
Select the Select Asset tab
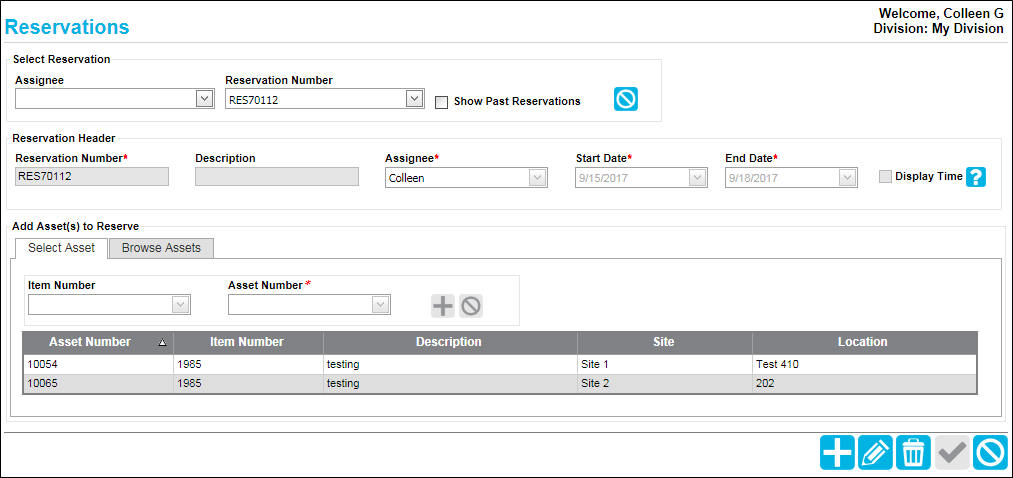[x=61, y=248]
